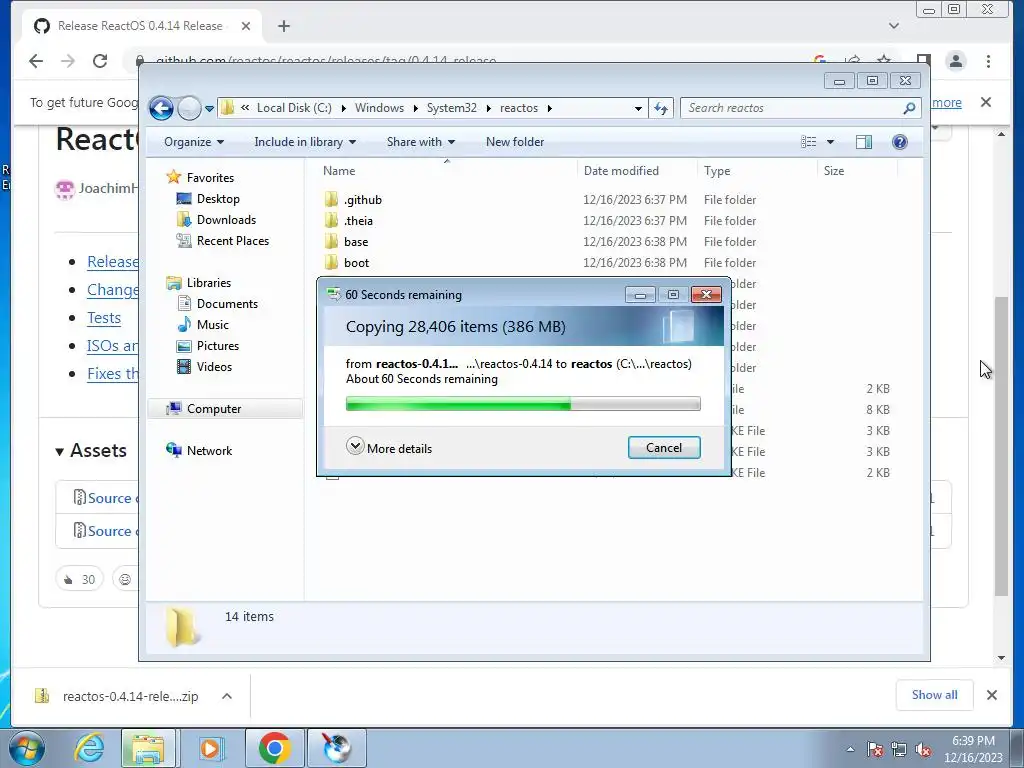Open the Videos library

point(214,366)
